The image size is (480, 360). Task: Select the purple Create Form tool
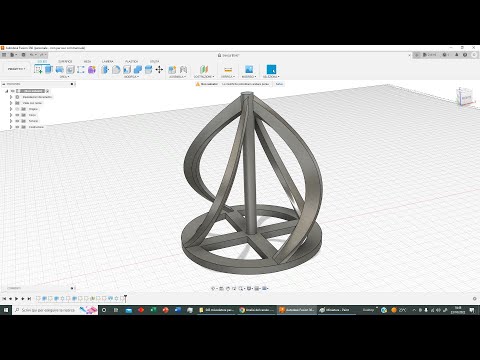click(x=92, y=69)
